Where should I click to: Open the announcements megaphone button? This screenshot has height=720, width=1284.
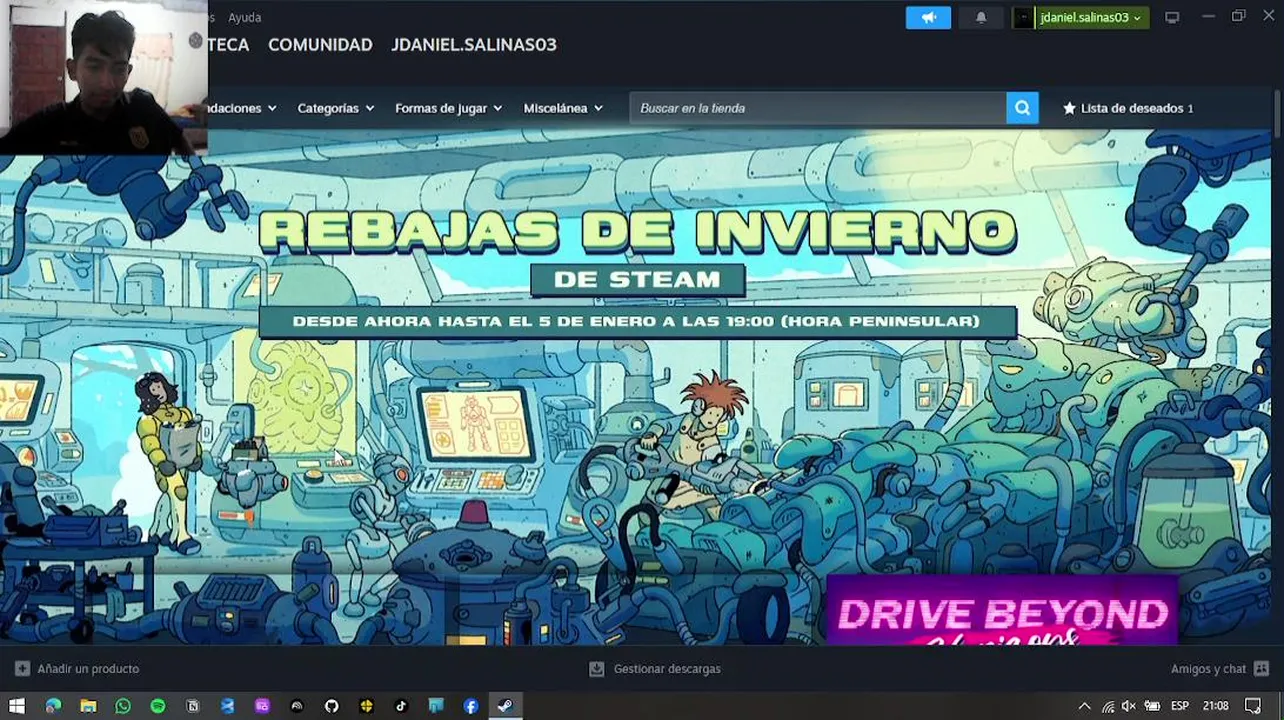(928, 18)
